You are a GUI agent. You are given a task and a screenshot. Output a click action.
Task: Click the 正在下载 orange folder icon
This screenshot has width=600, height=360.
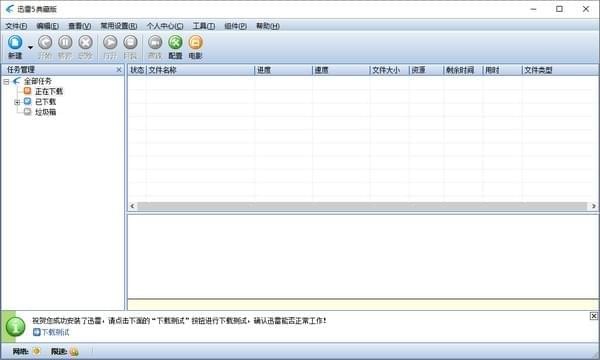[27, 91]
